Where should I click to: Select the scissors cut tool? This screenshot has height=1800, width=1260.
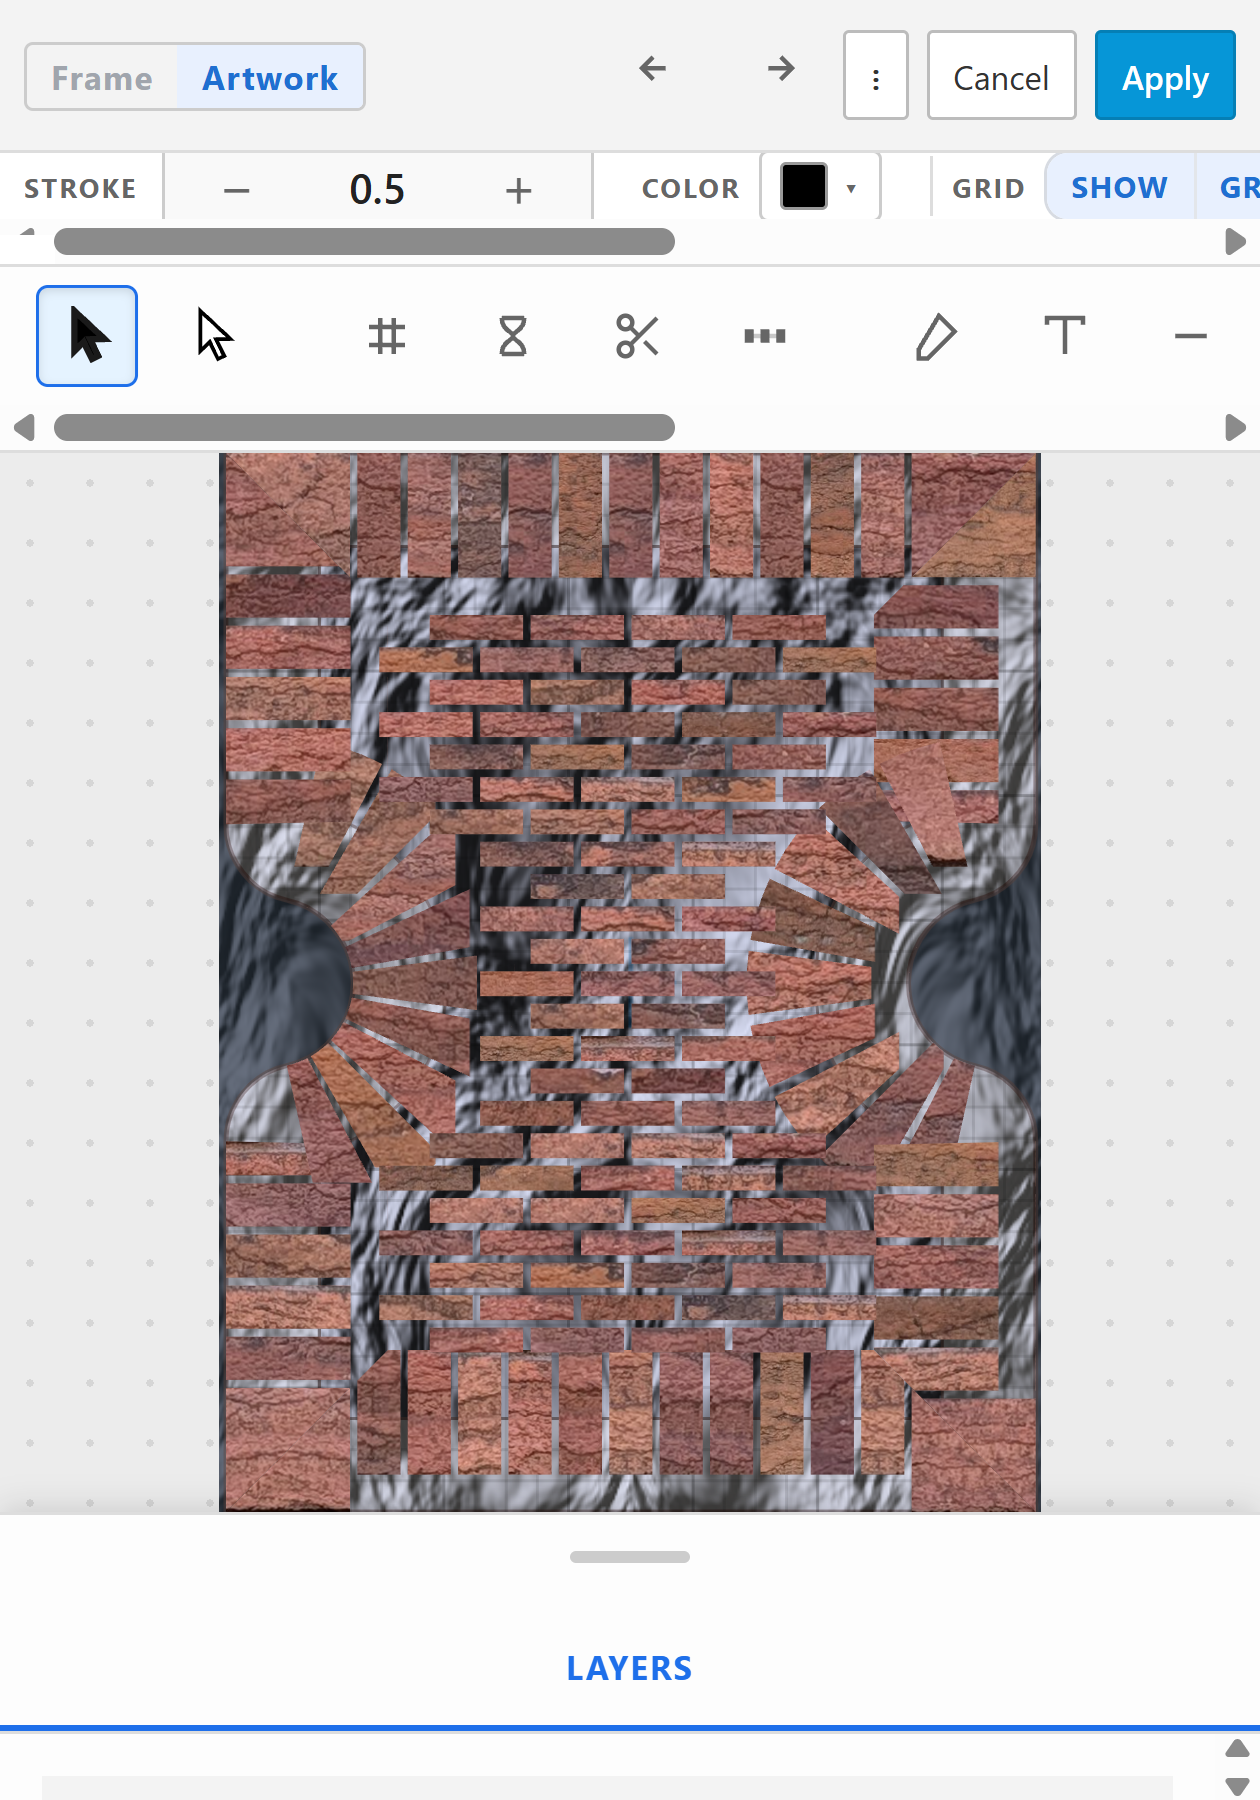tap(637, 336)
